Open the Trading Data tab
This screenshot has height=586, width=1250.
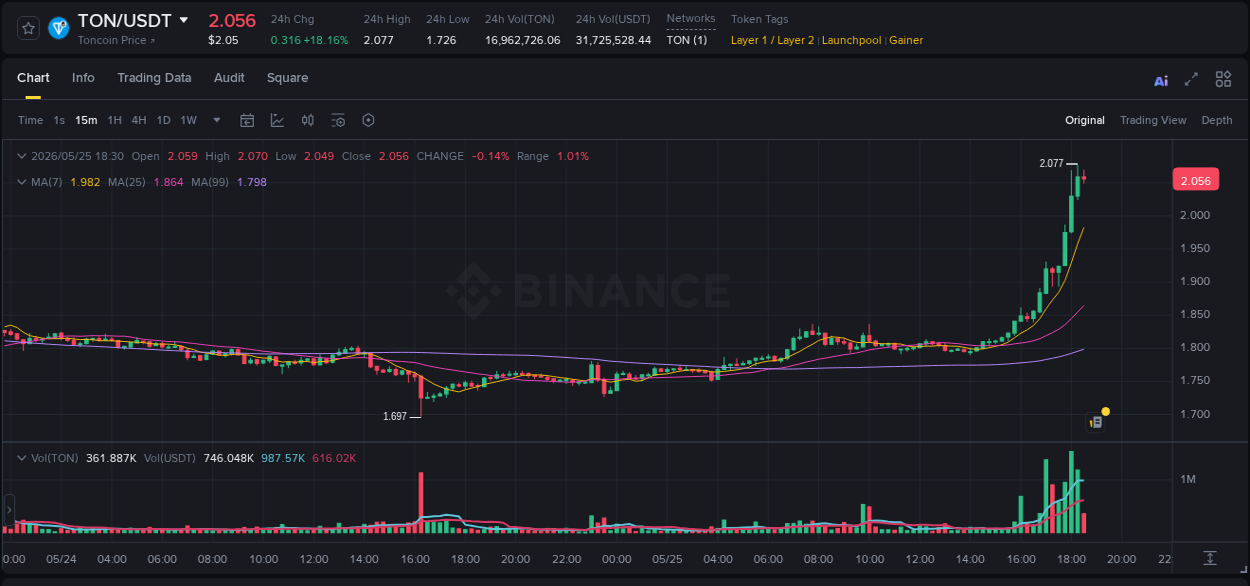pyautogui.click(x=154, y=78)
